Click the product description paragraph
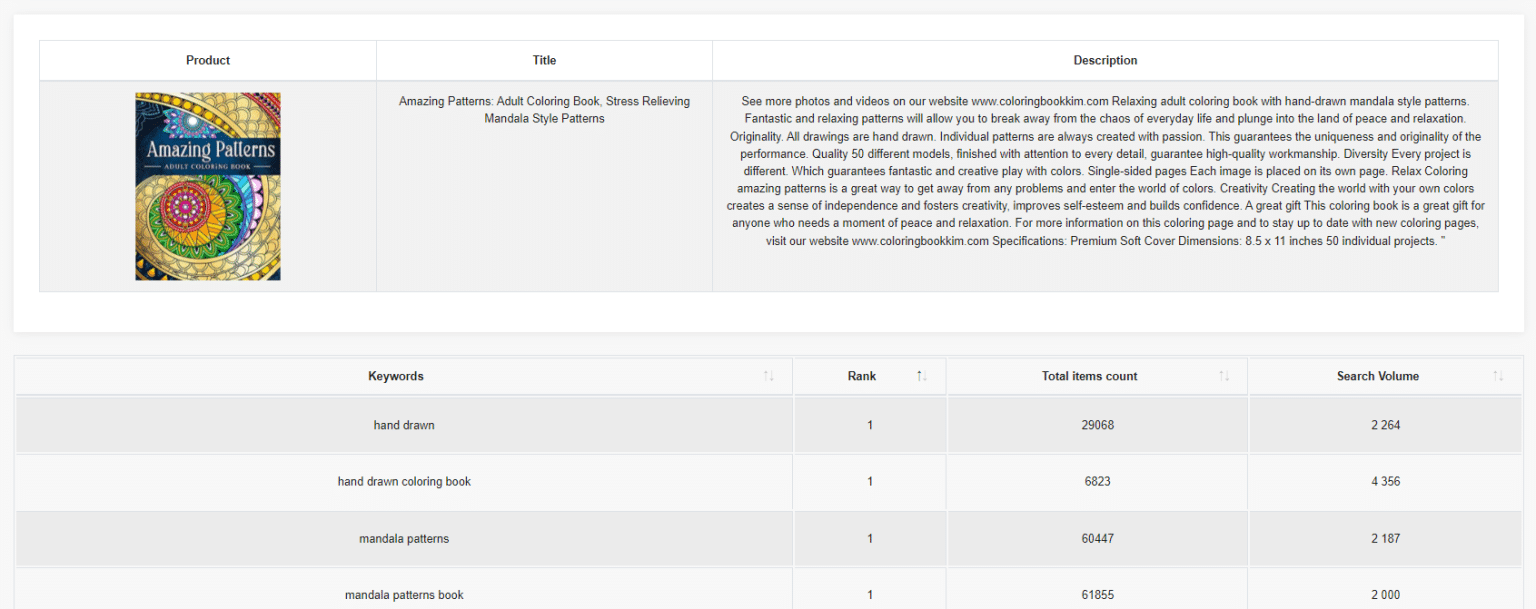 click(1105, 171)
